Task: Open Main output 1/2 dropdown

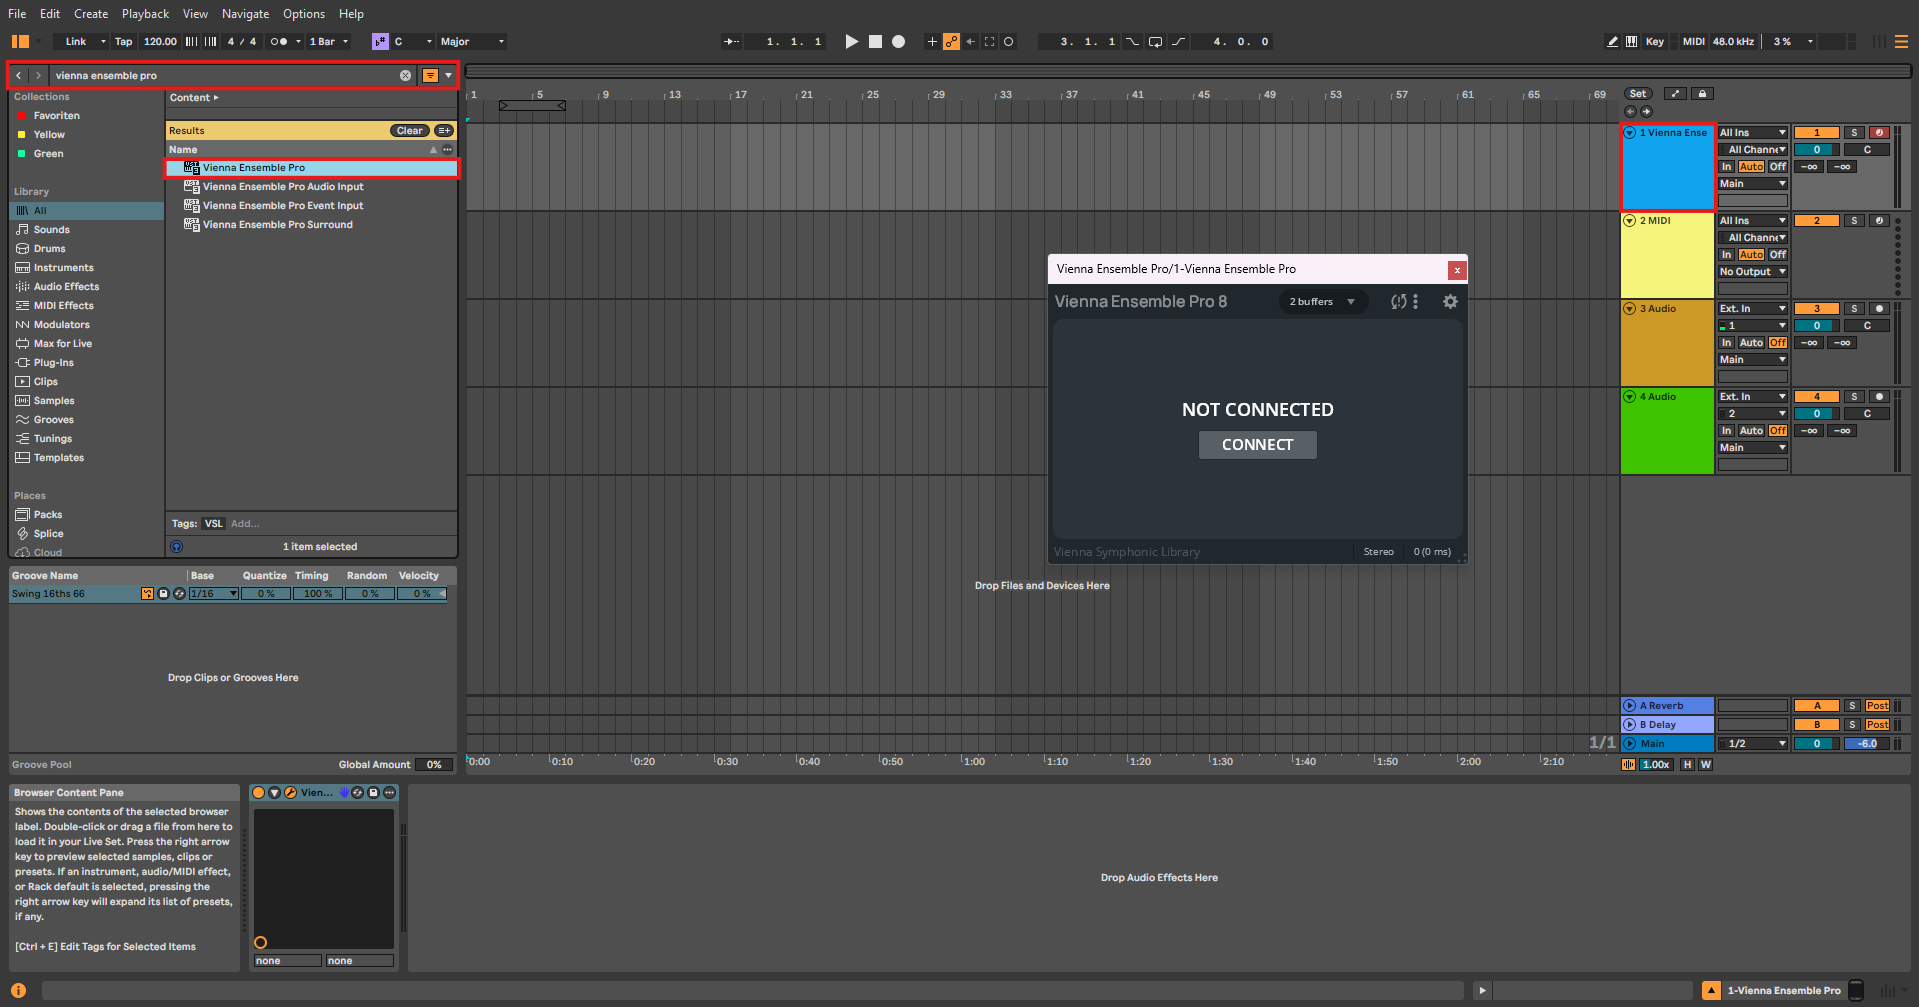Action: 1752,744
